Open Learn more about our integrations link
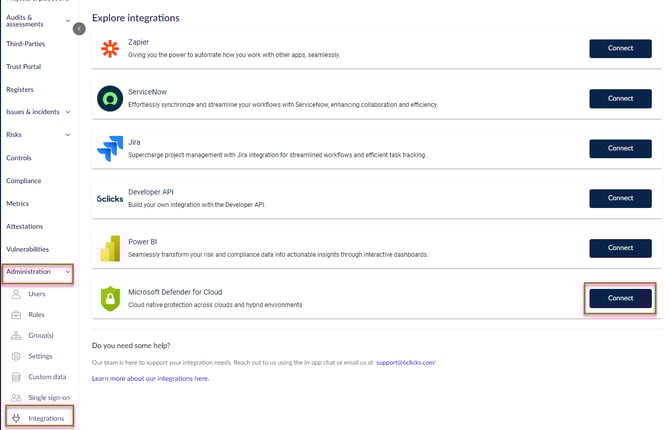Image resolution: width=670 pixels, height=430 pixels. 150,379
